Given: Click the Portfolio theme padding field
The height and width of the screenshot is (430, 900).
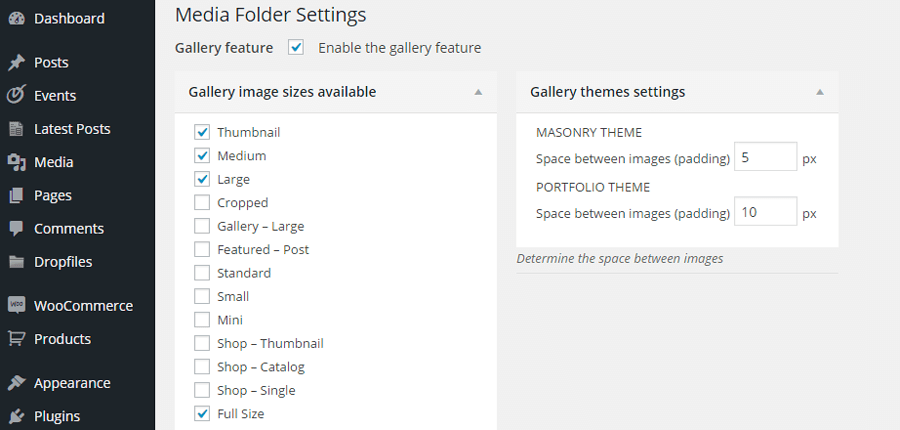Looking at the screenshot, I should [x=766, y=211].
